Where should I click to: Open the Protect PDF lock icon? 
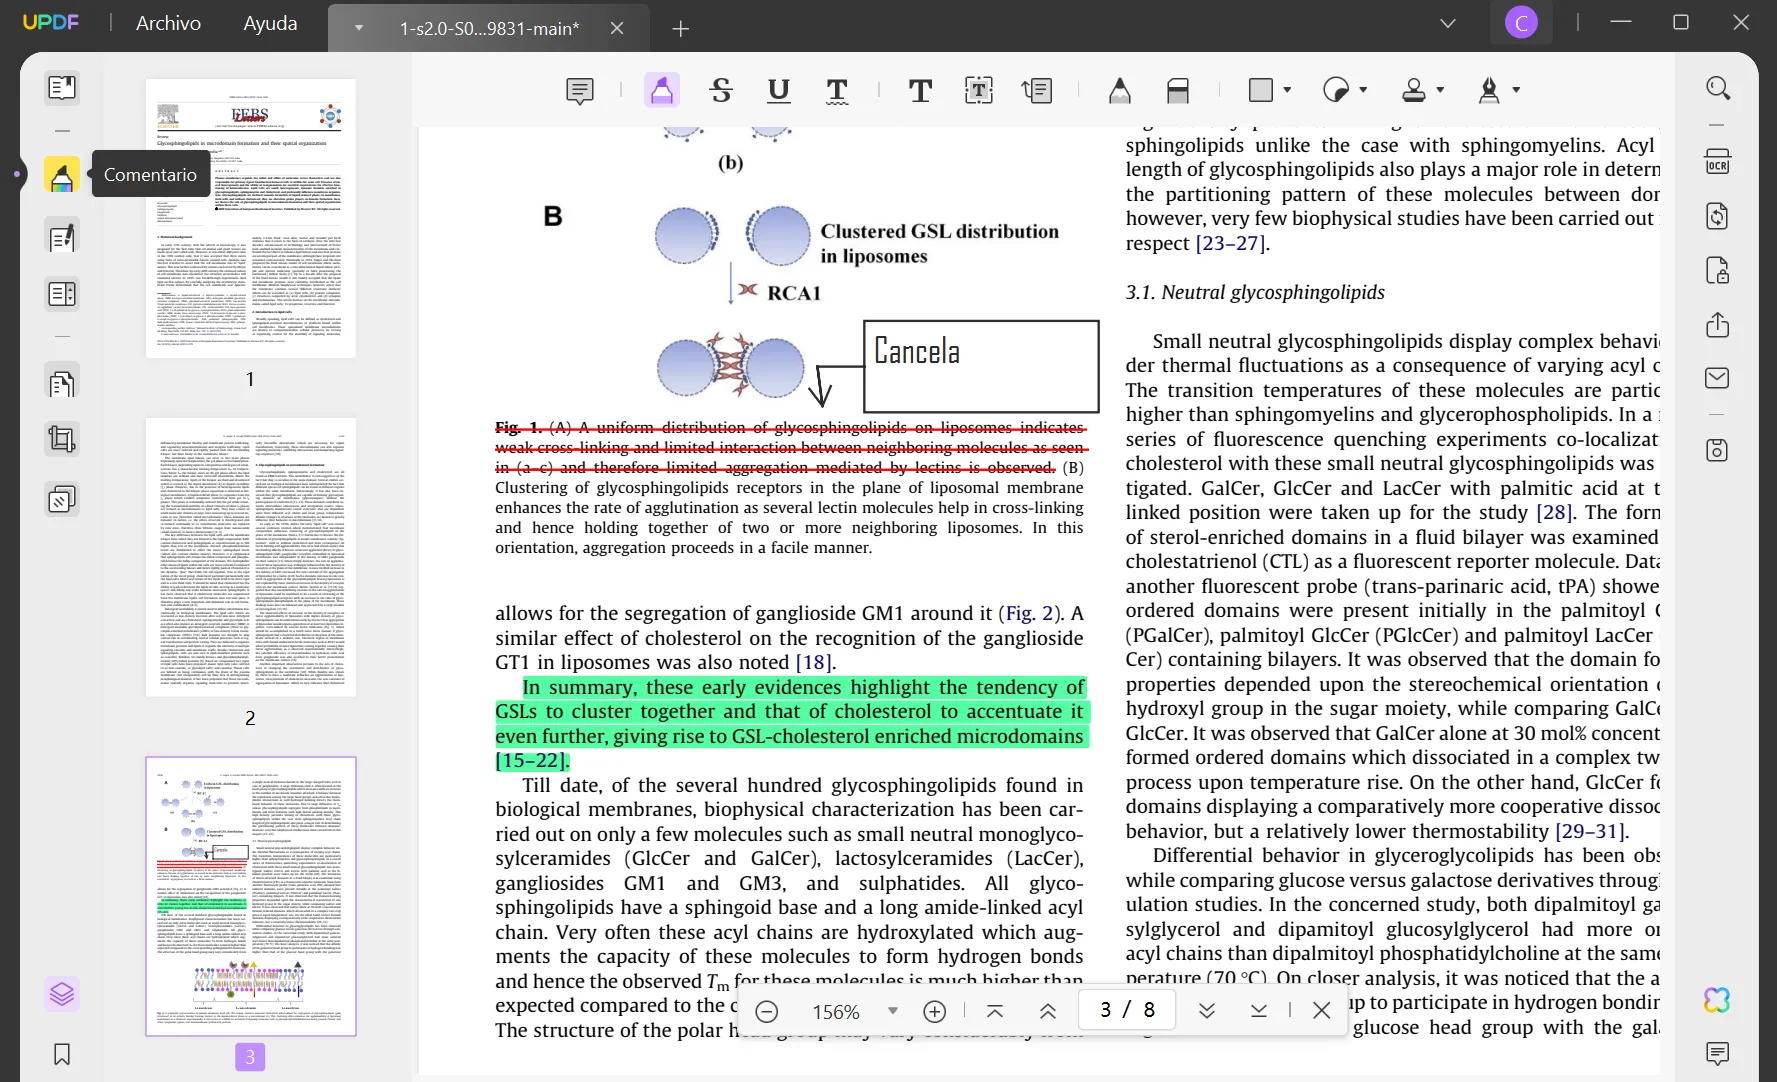1718,270
